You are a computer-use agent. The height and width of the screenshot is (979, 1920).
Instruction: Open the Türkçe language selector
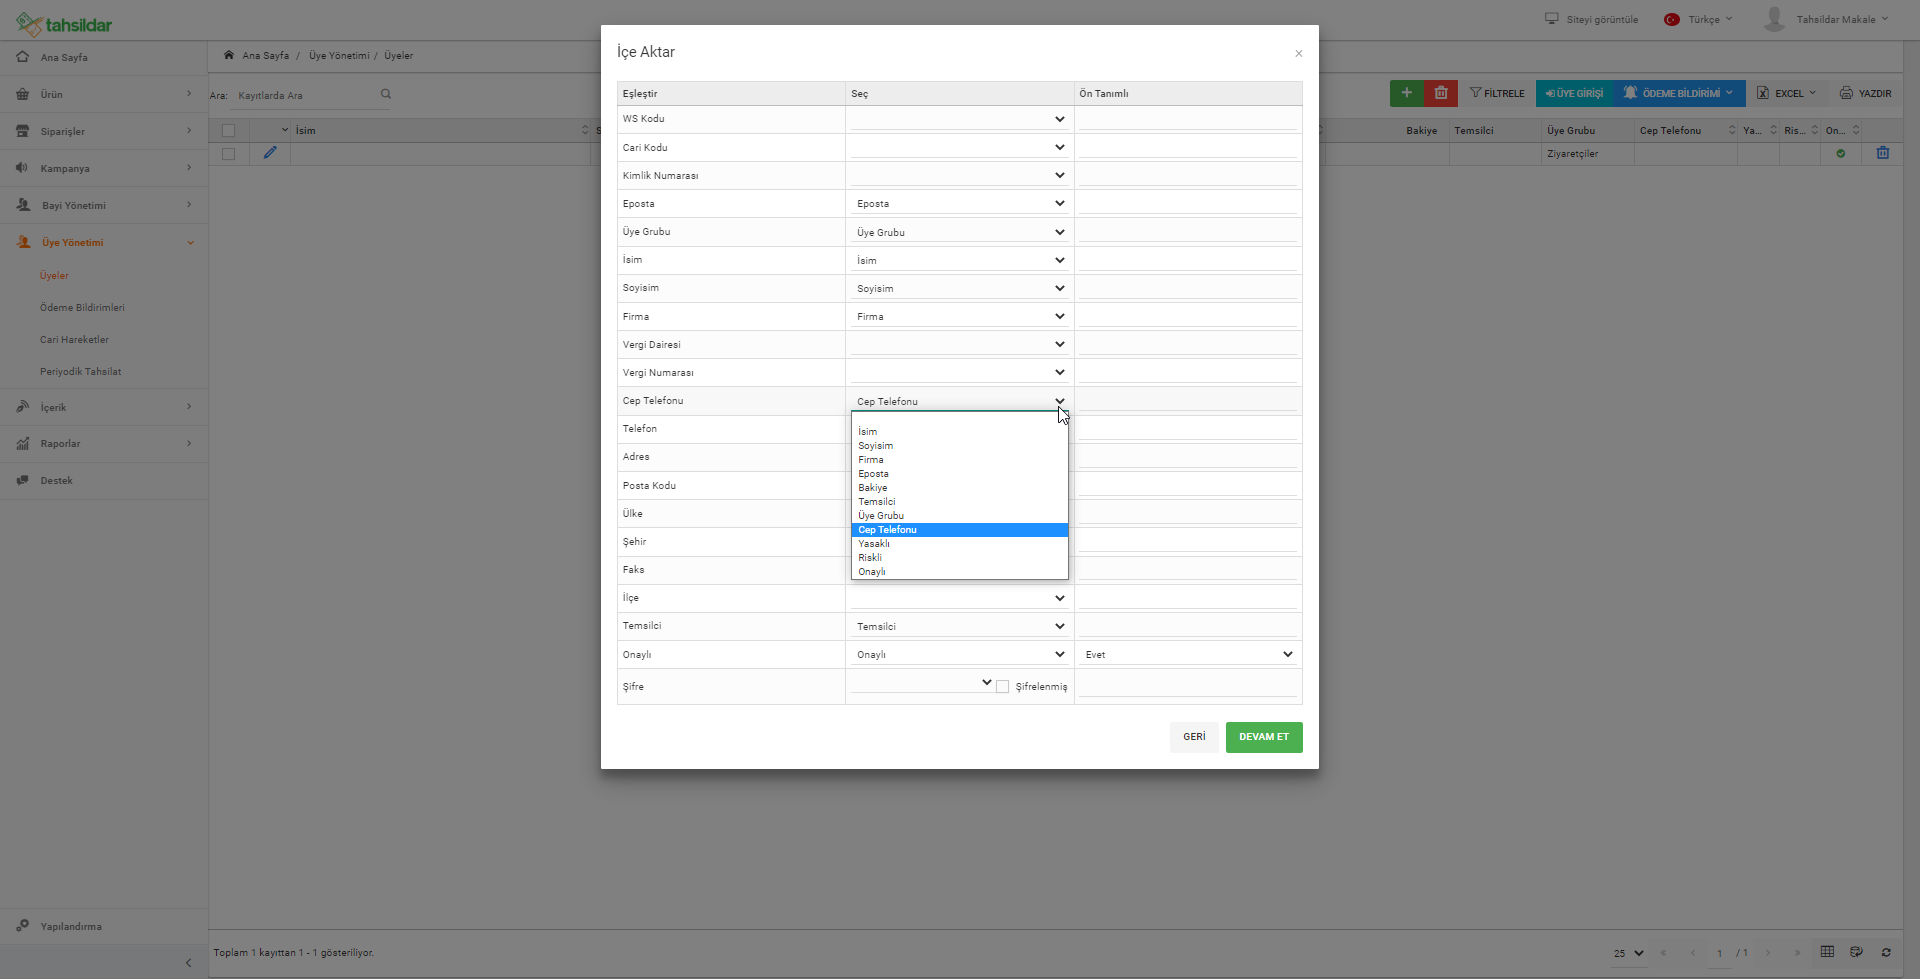1698,19
